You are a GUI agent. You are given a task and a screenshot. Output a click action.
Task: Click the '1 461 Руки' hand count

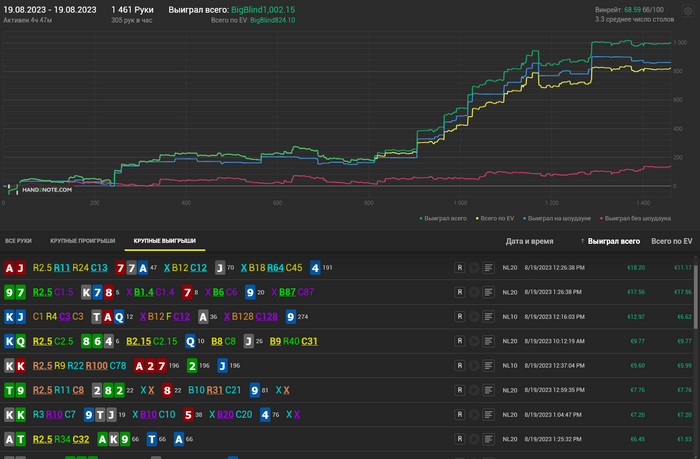click(133, 10)
